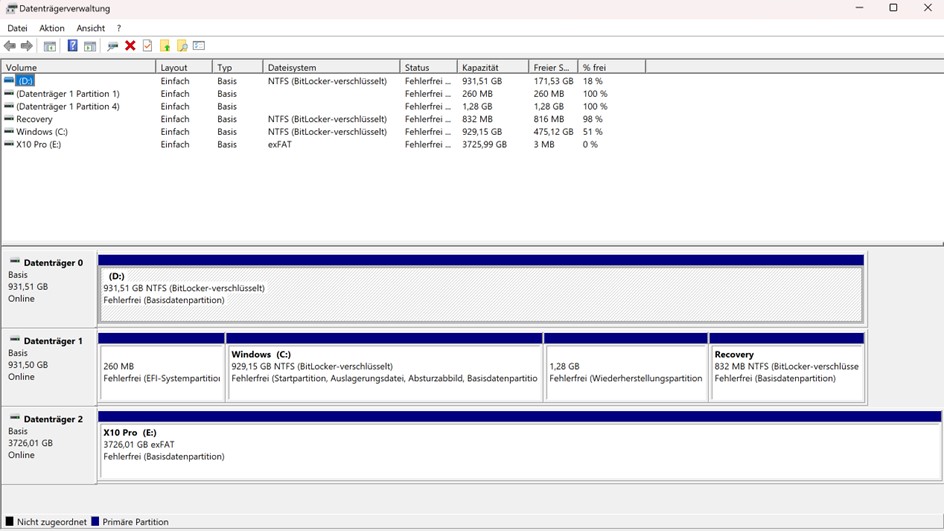Click the drive icon of volume (D:)
The image size is (944, 531).
[9, 80]
